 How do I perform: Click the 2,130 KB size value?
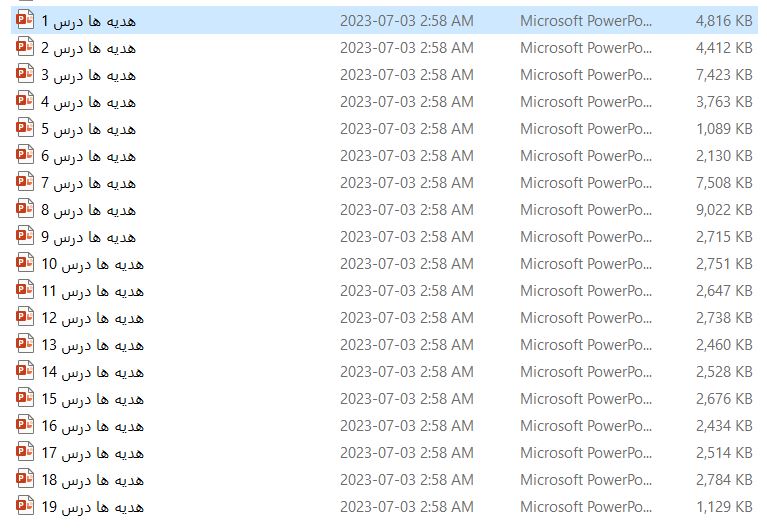[x=724, y=155]
